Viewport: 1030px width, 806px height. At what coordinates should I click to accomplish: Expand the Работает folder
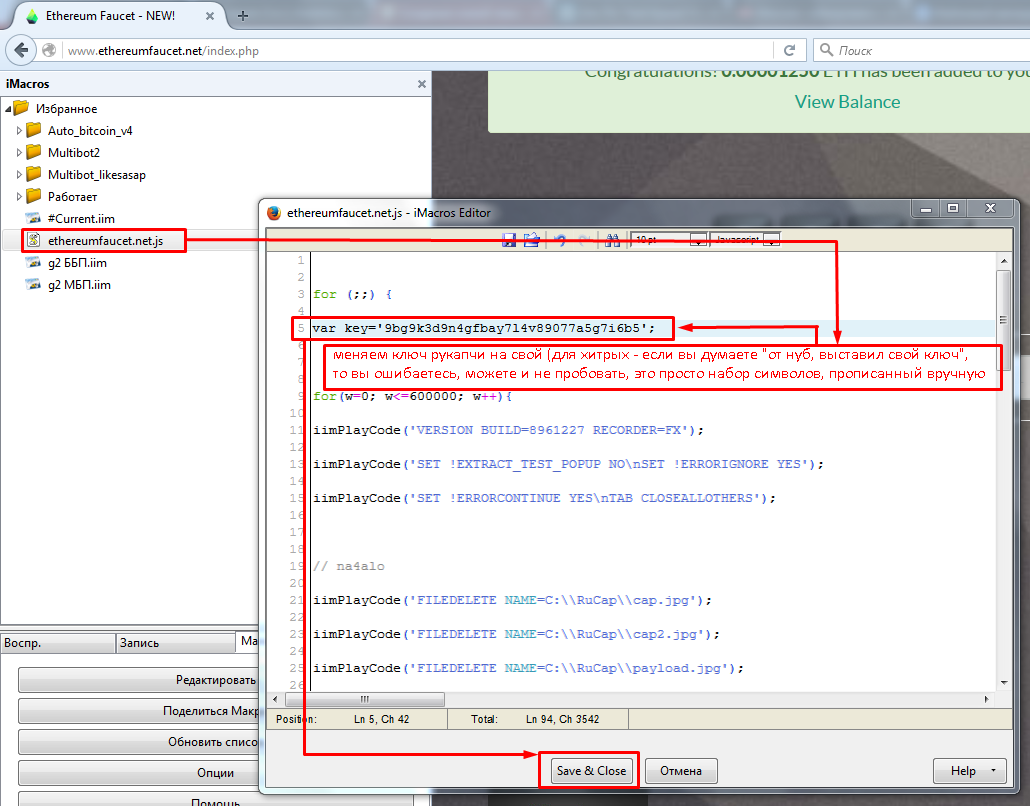19,196
